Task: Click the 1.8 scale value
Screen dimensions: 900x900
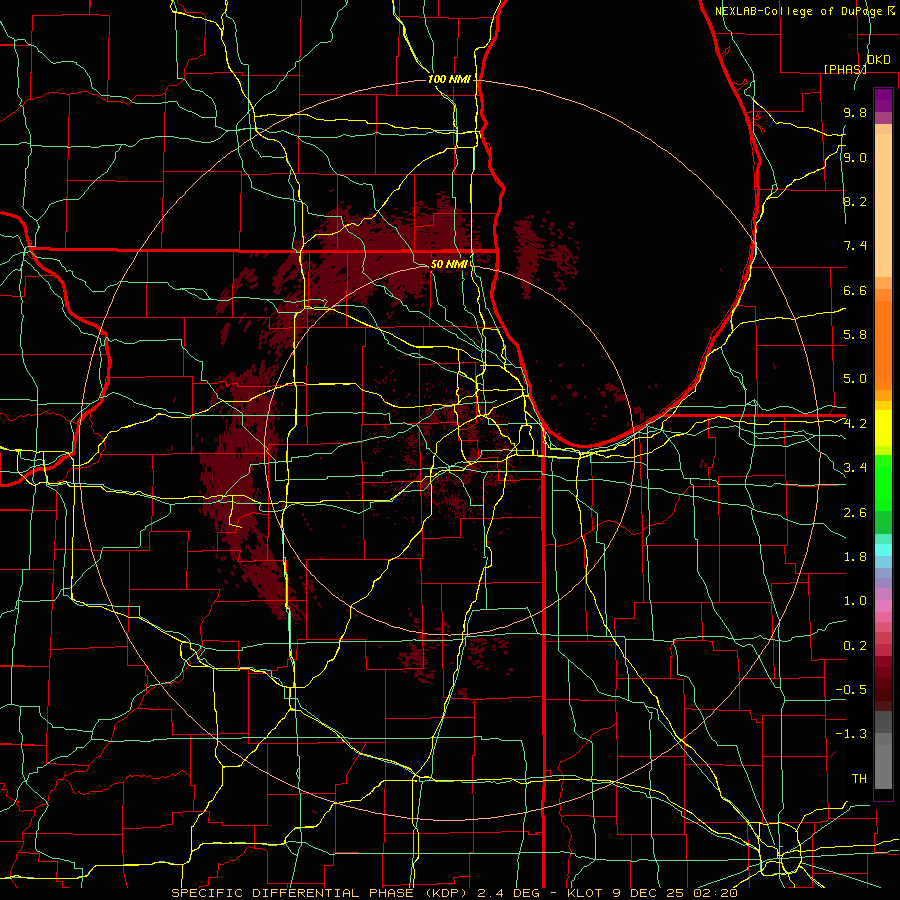Action: [855, 557]
